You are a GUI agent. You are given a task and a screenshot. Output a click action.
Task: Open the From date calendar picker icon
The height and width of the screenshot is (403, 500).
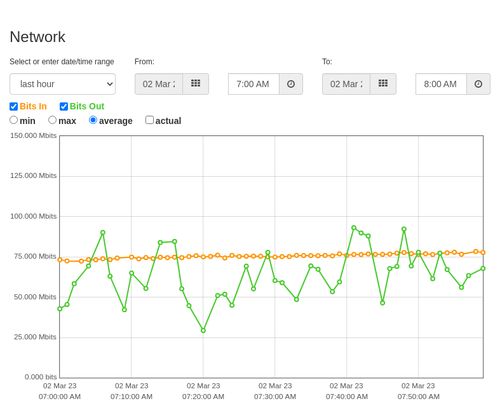(196, 84)
